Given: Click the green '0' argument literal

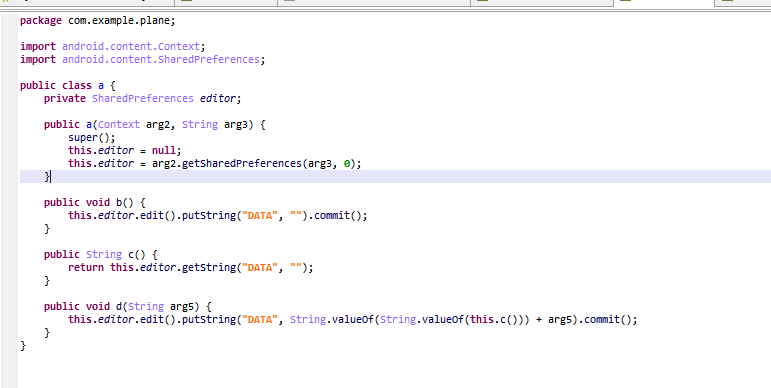Looking at the screenshot, I should coord(346,163).
